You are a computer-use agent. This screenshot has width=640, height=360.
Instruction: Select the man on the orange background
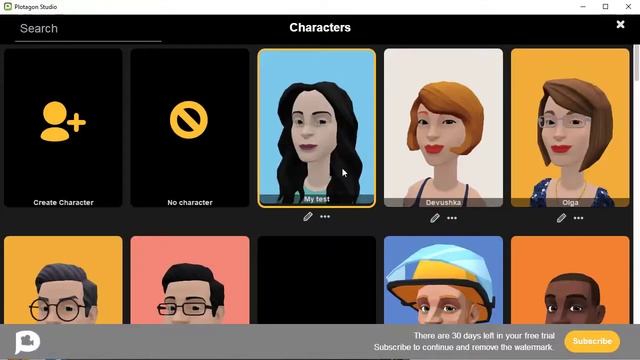tap(570, 280)
